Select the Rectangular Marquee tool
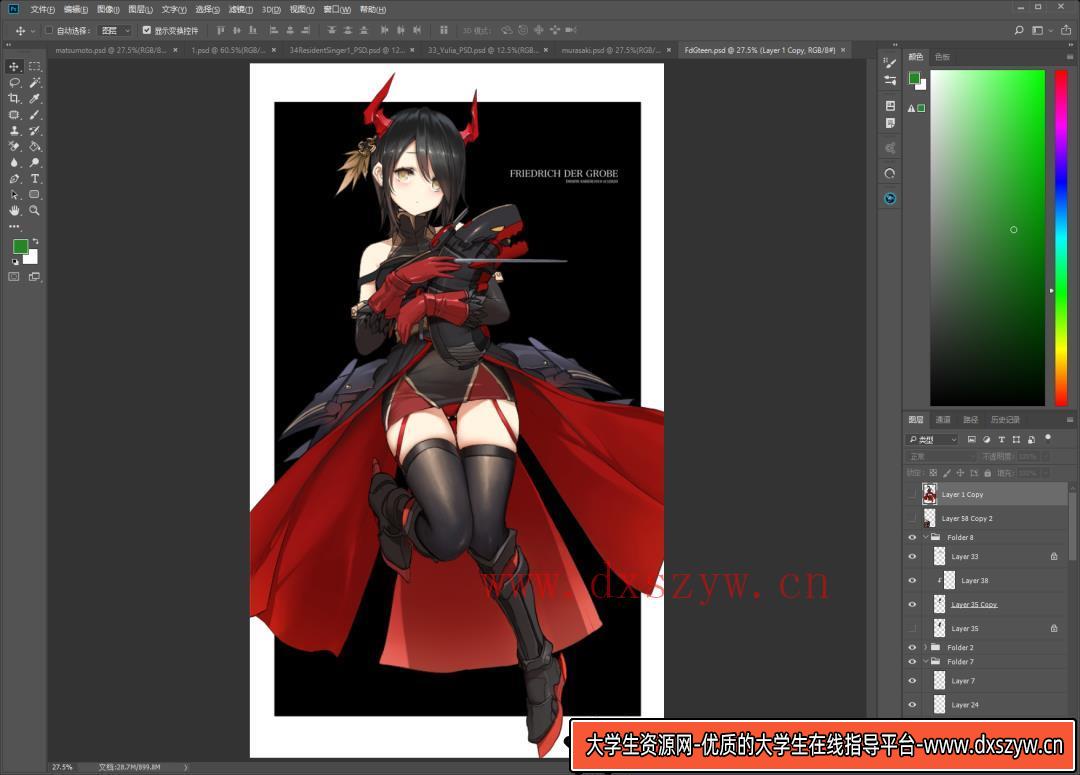Viewport: 1080px width, 775px height. (34, 67)
